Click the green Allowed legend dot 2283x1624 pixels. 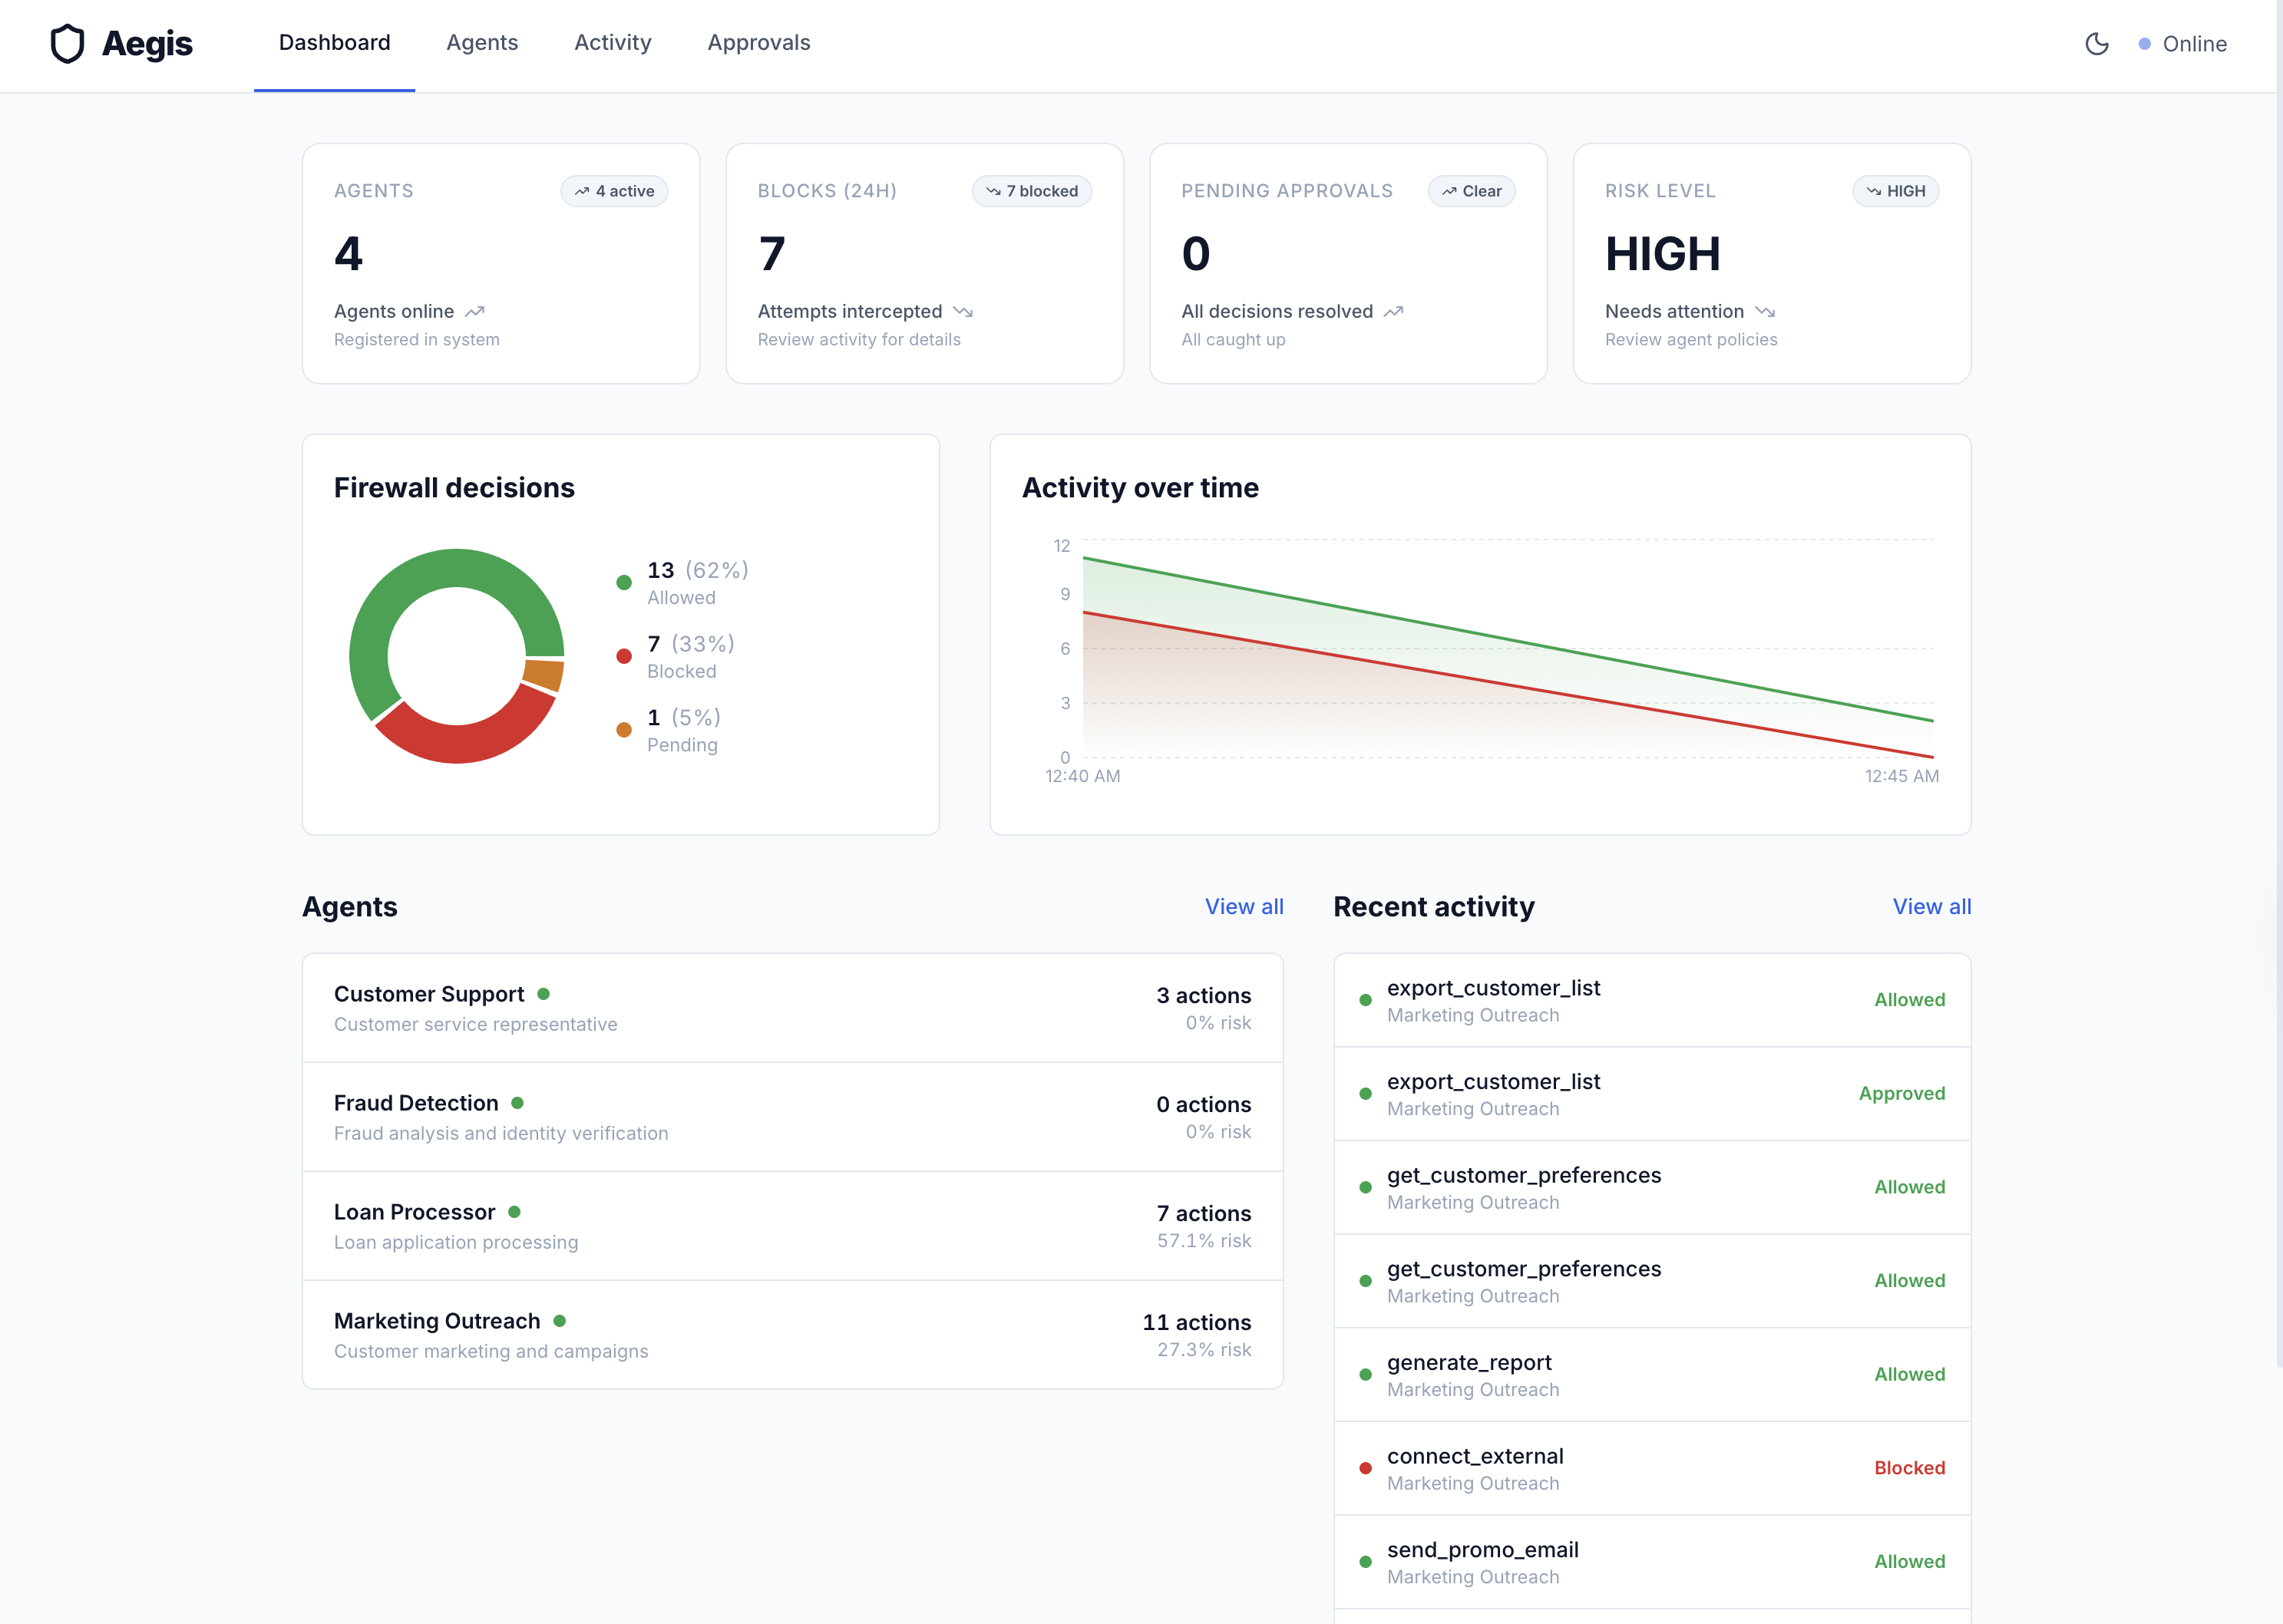(624, 582)
